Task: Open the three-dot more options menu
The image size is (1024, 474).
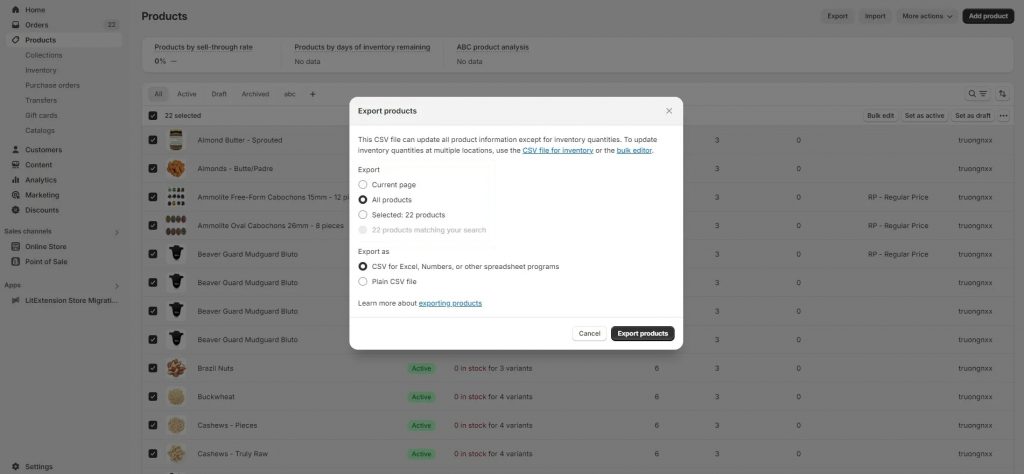Action: click(x=1004, y=116)
